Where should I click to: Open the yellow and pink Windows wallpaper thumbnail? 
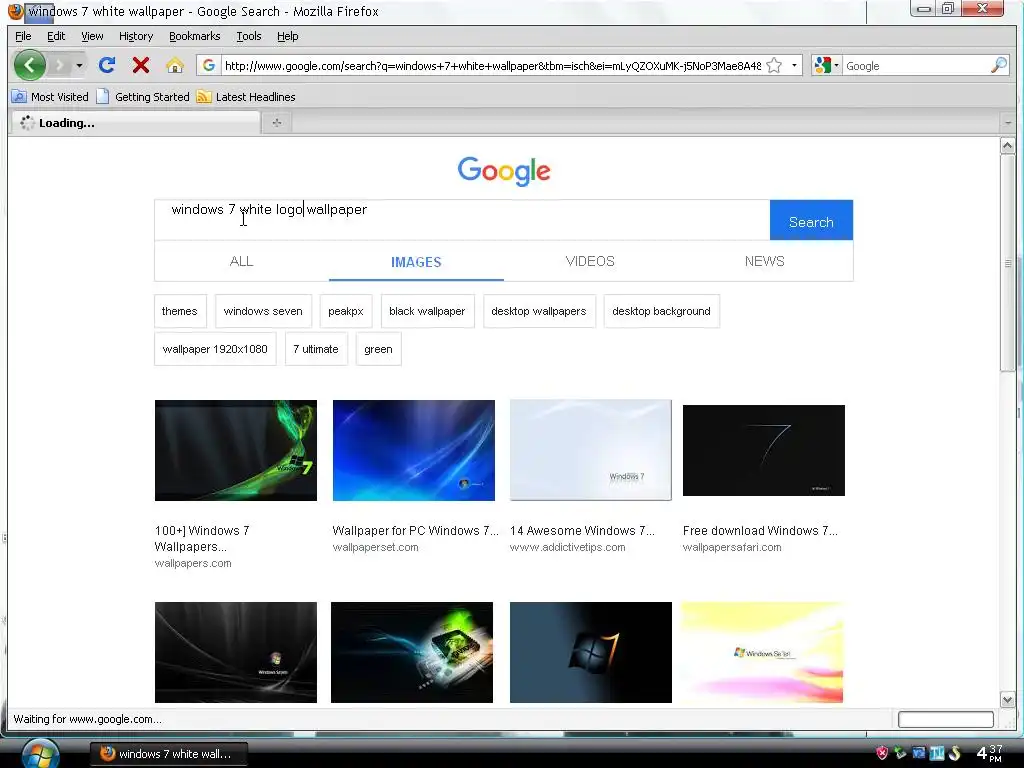762,652
